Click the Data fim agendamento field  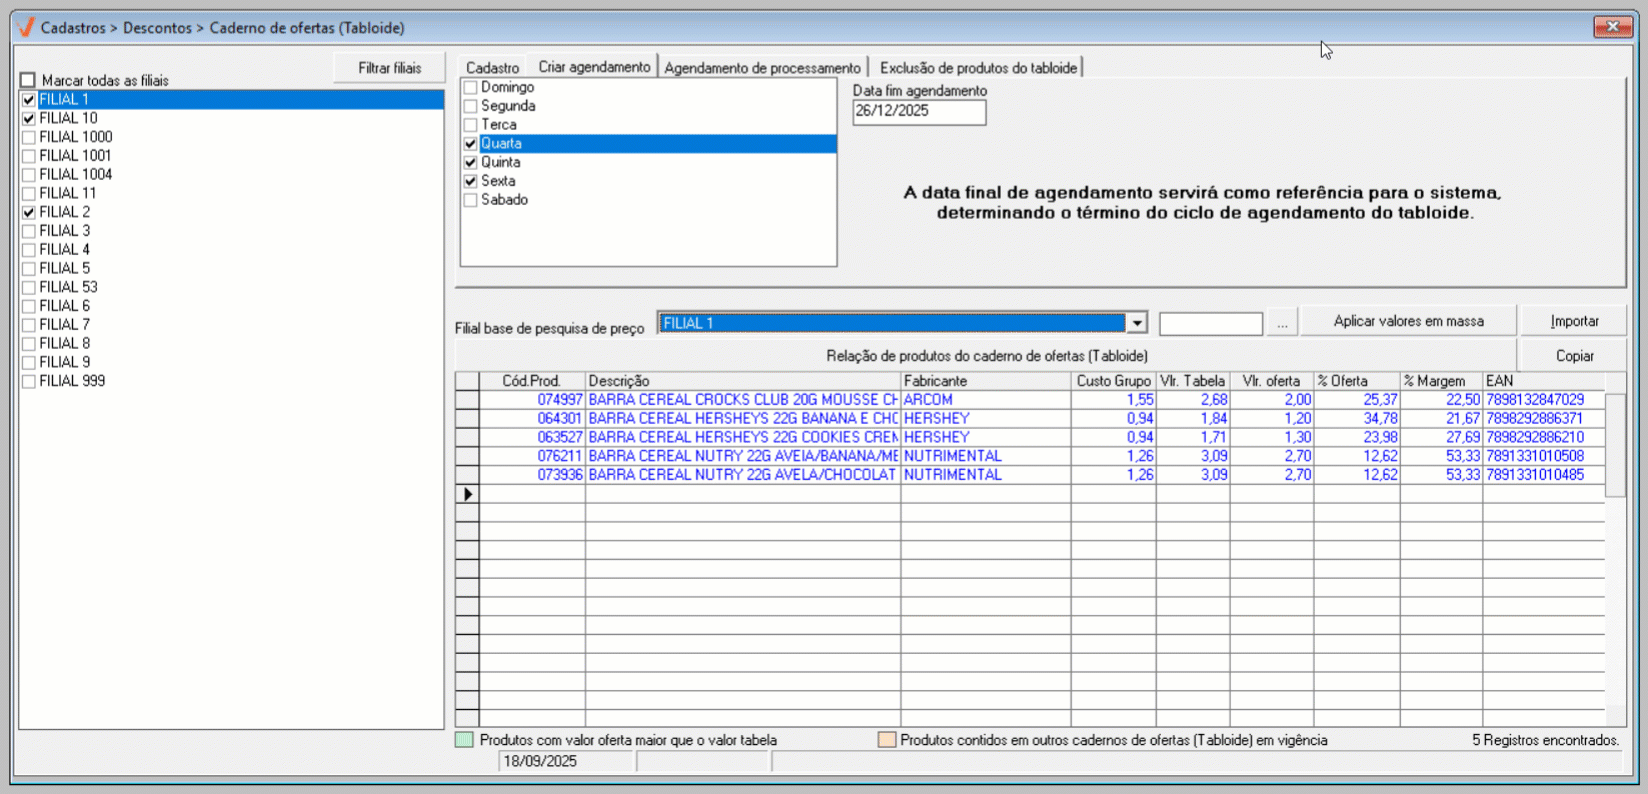point(918,111)
